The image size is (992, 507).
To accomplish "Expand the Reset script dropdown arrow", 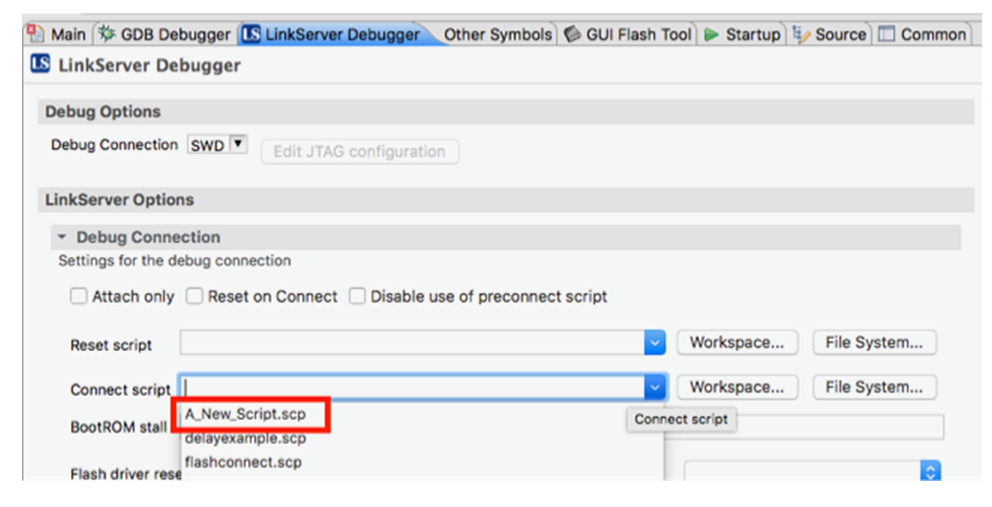I will 654,343.
